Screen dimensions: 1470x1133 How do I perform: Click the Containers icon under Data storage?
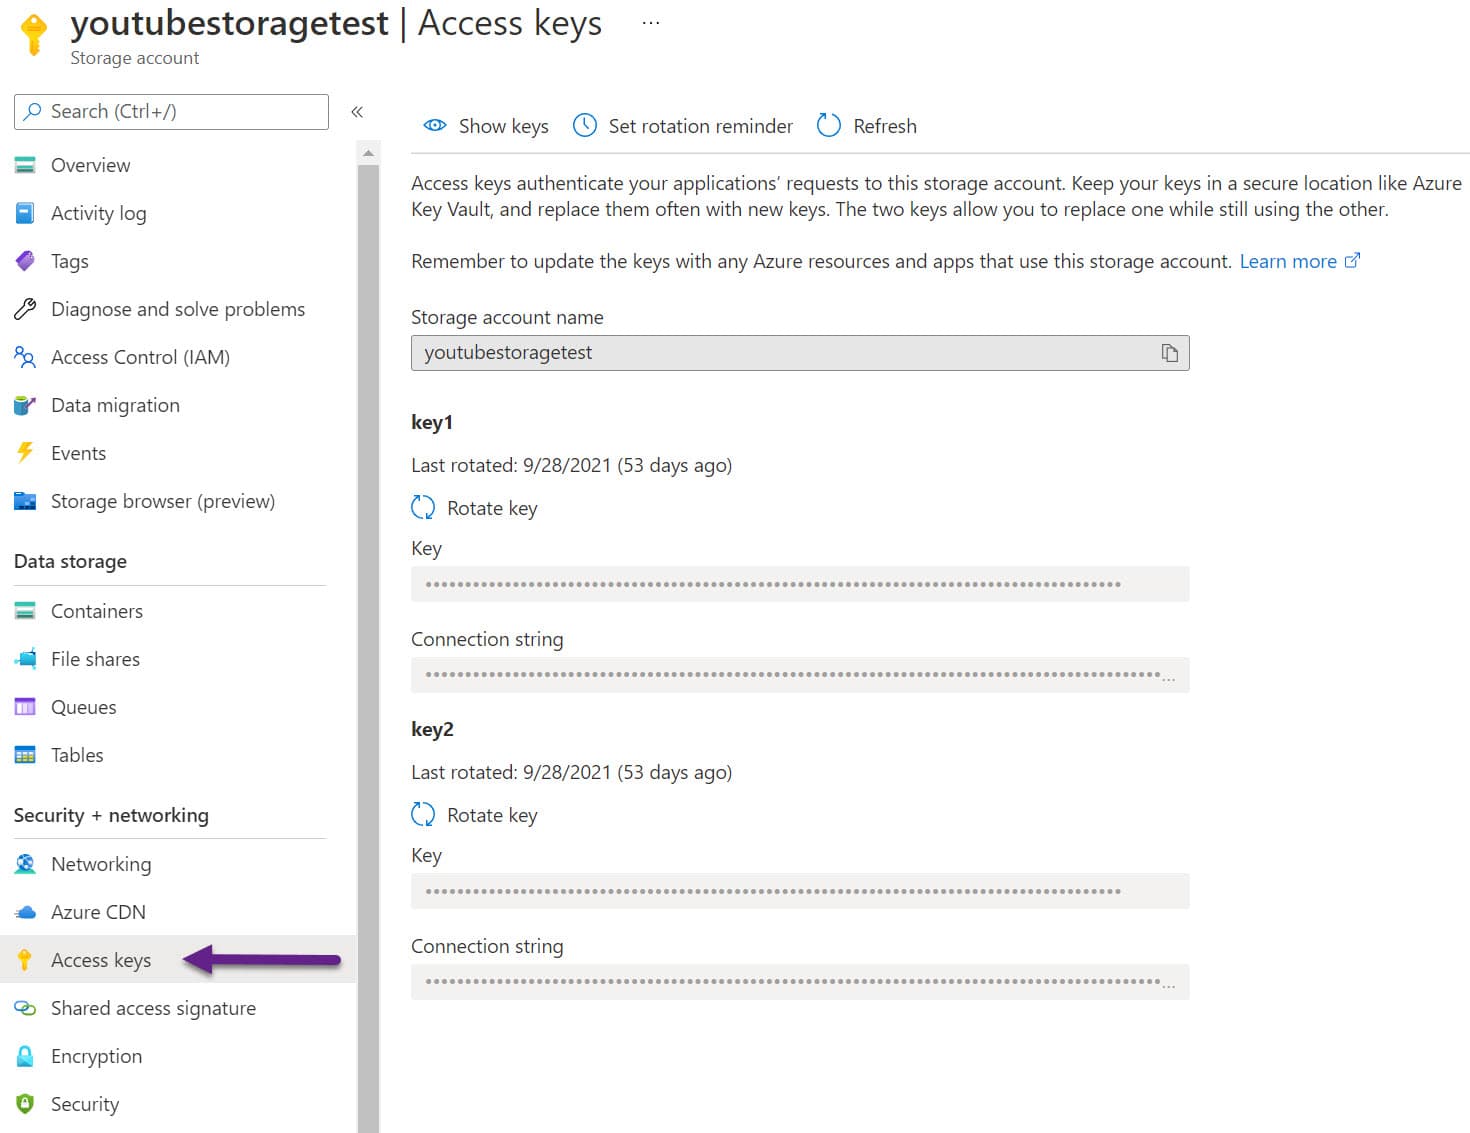pos(25,611)
